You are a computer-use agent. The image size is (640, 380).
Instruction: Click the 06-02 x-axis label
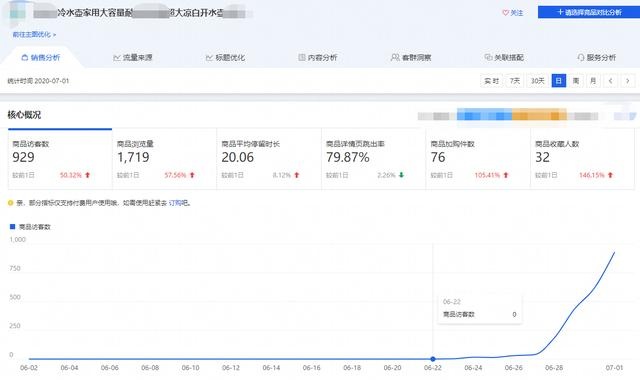(29, 368)
